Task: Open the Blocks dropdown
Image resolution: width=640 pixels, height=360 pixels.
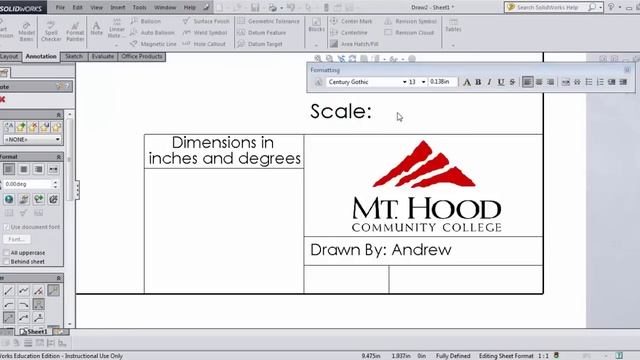Action: [x=316, y=45]
